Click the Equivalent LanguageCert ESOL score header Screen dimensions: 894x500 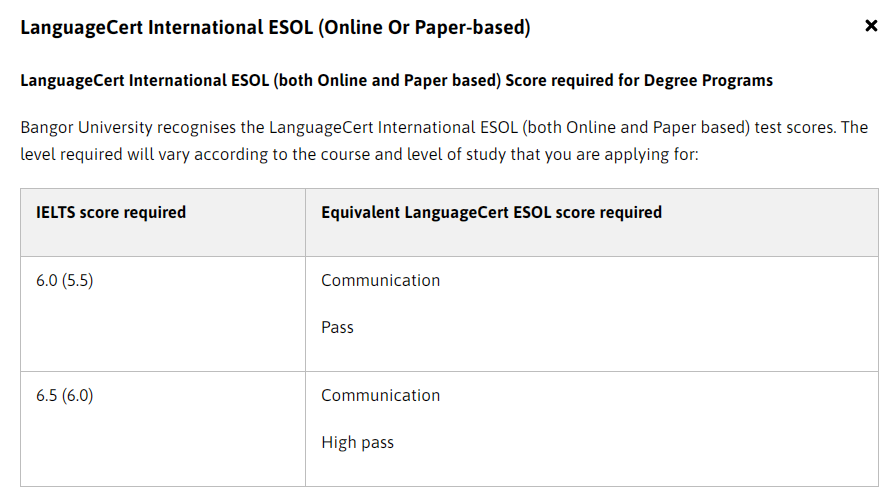[491, 213]
